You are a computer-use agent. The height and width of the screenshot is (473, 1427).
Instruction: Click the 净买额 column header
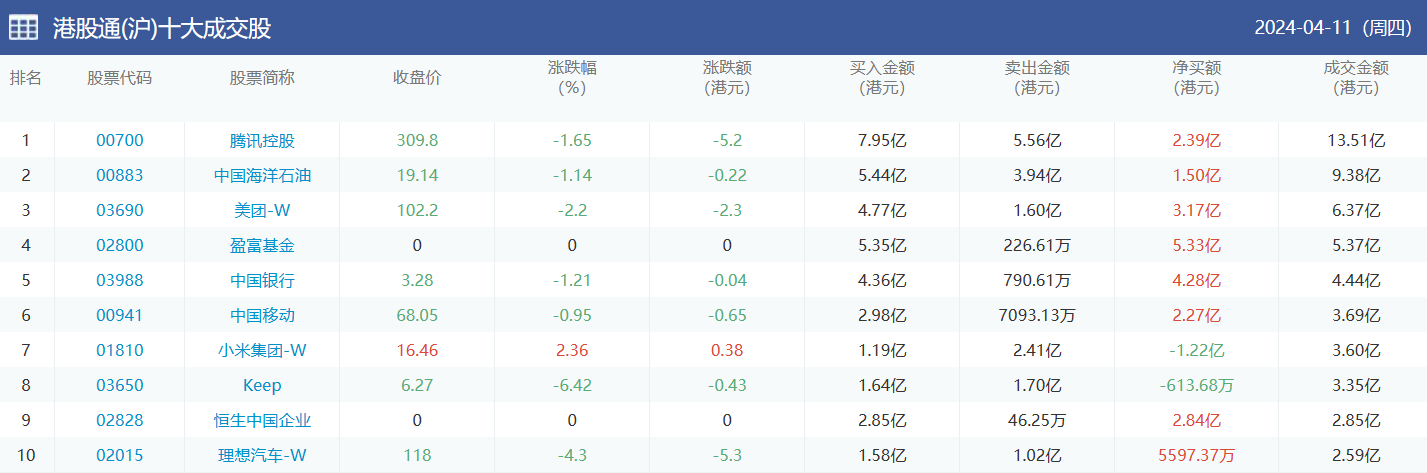pos(1196,78)
